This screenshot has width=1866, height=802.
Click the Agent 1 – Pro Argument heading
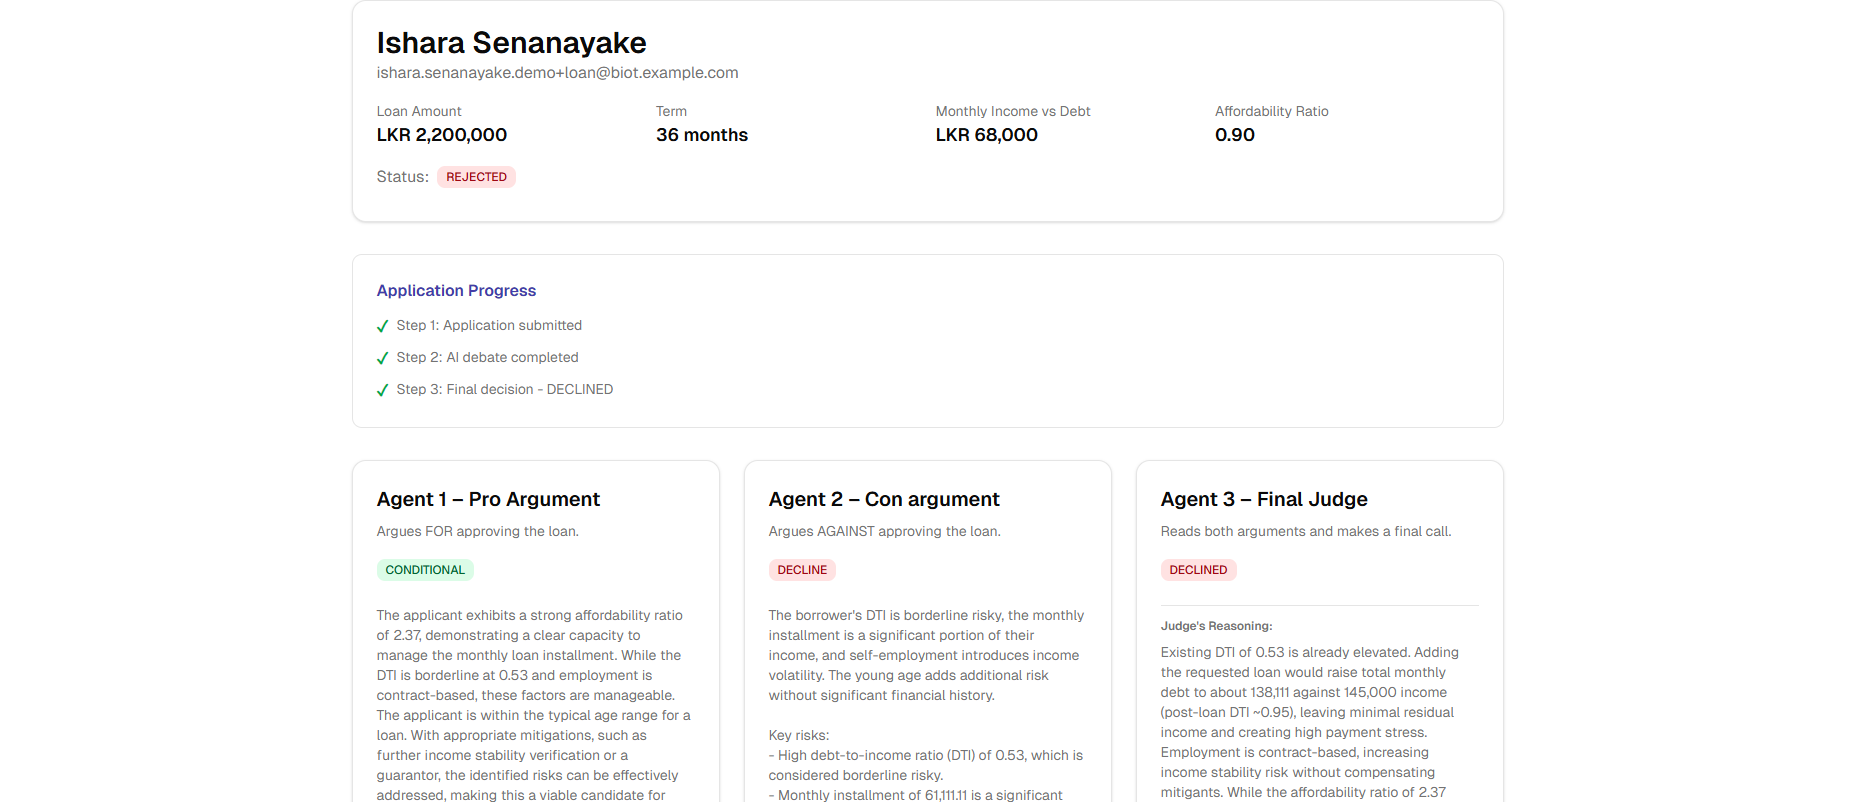[x=488, y=499]
